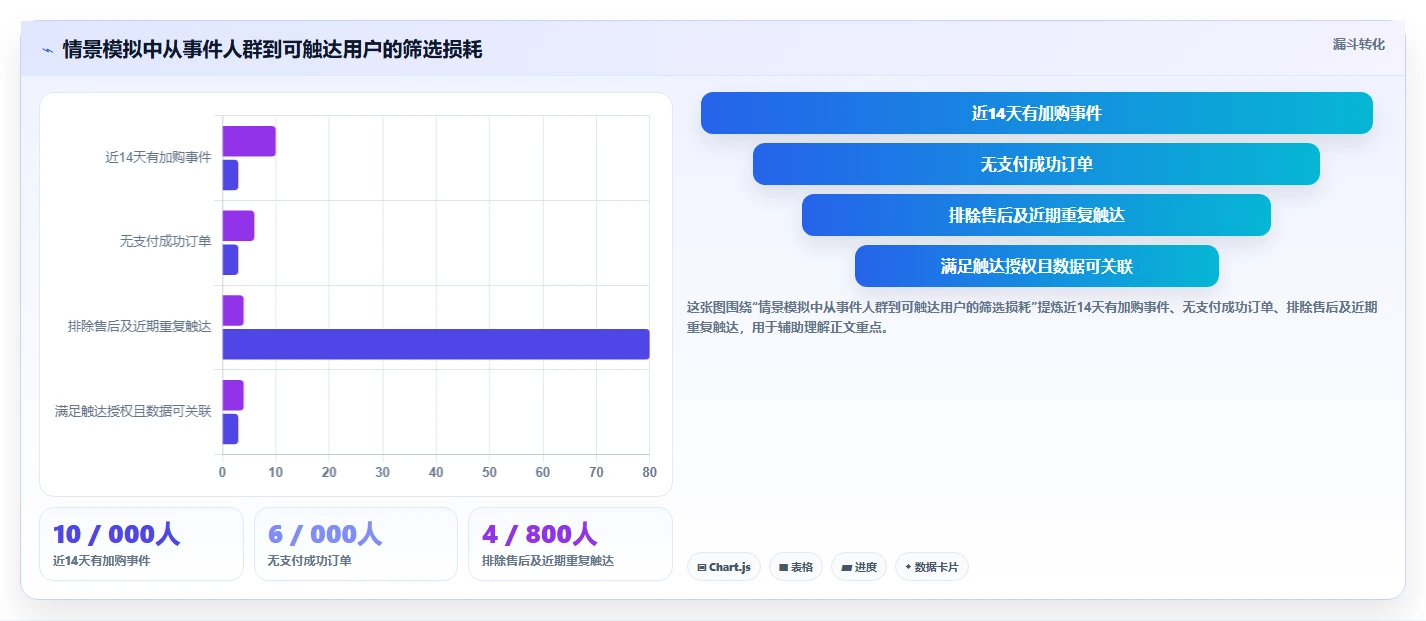
Task: Click the long blue bar reaching 80
Action: pos(436,344)
